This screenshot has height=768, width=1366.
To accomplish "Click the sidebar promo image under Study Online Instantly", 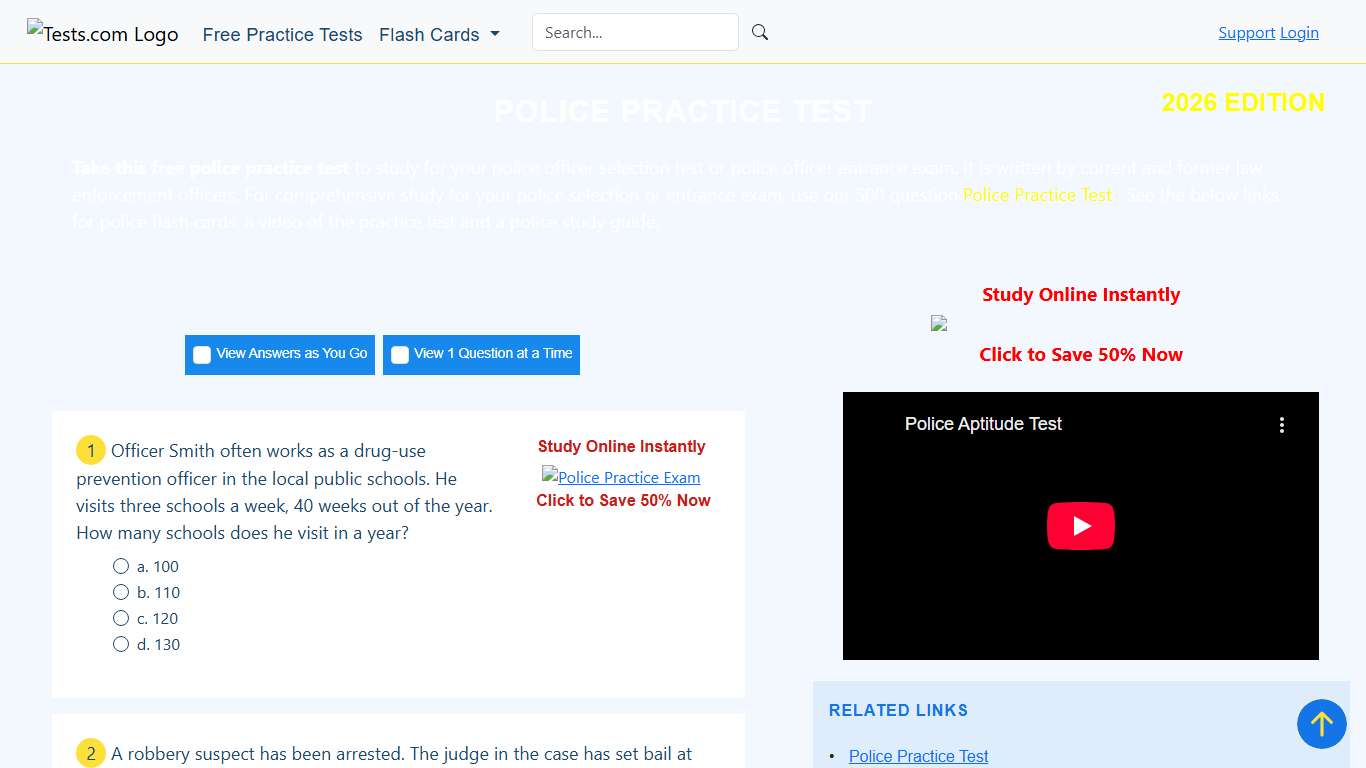I will [939, 323].
